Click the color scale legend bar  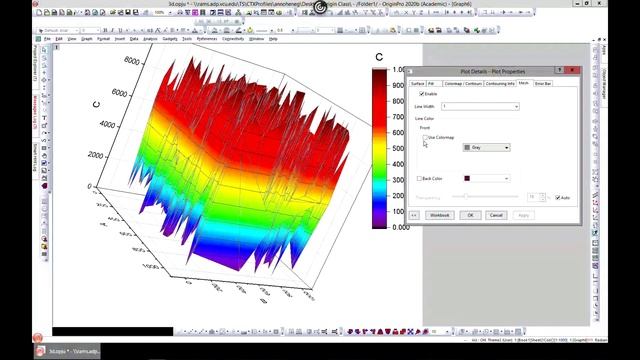pos(379,148)
